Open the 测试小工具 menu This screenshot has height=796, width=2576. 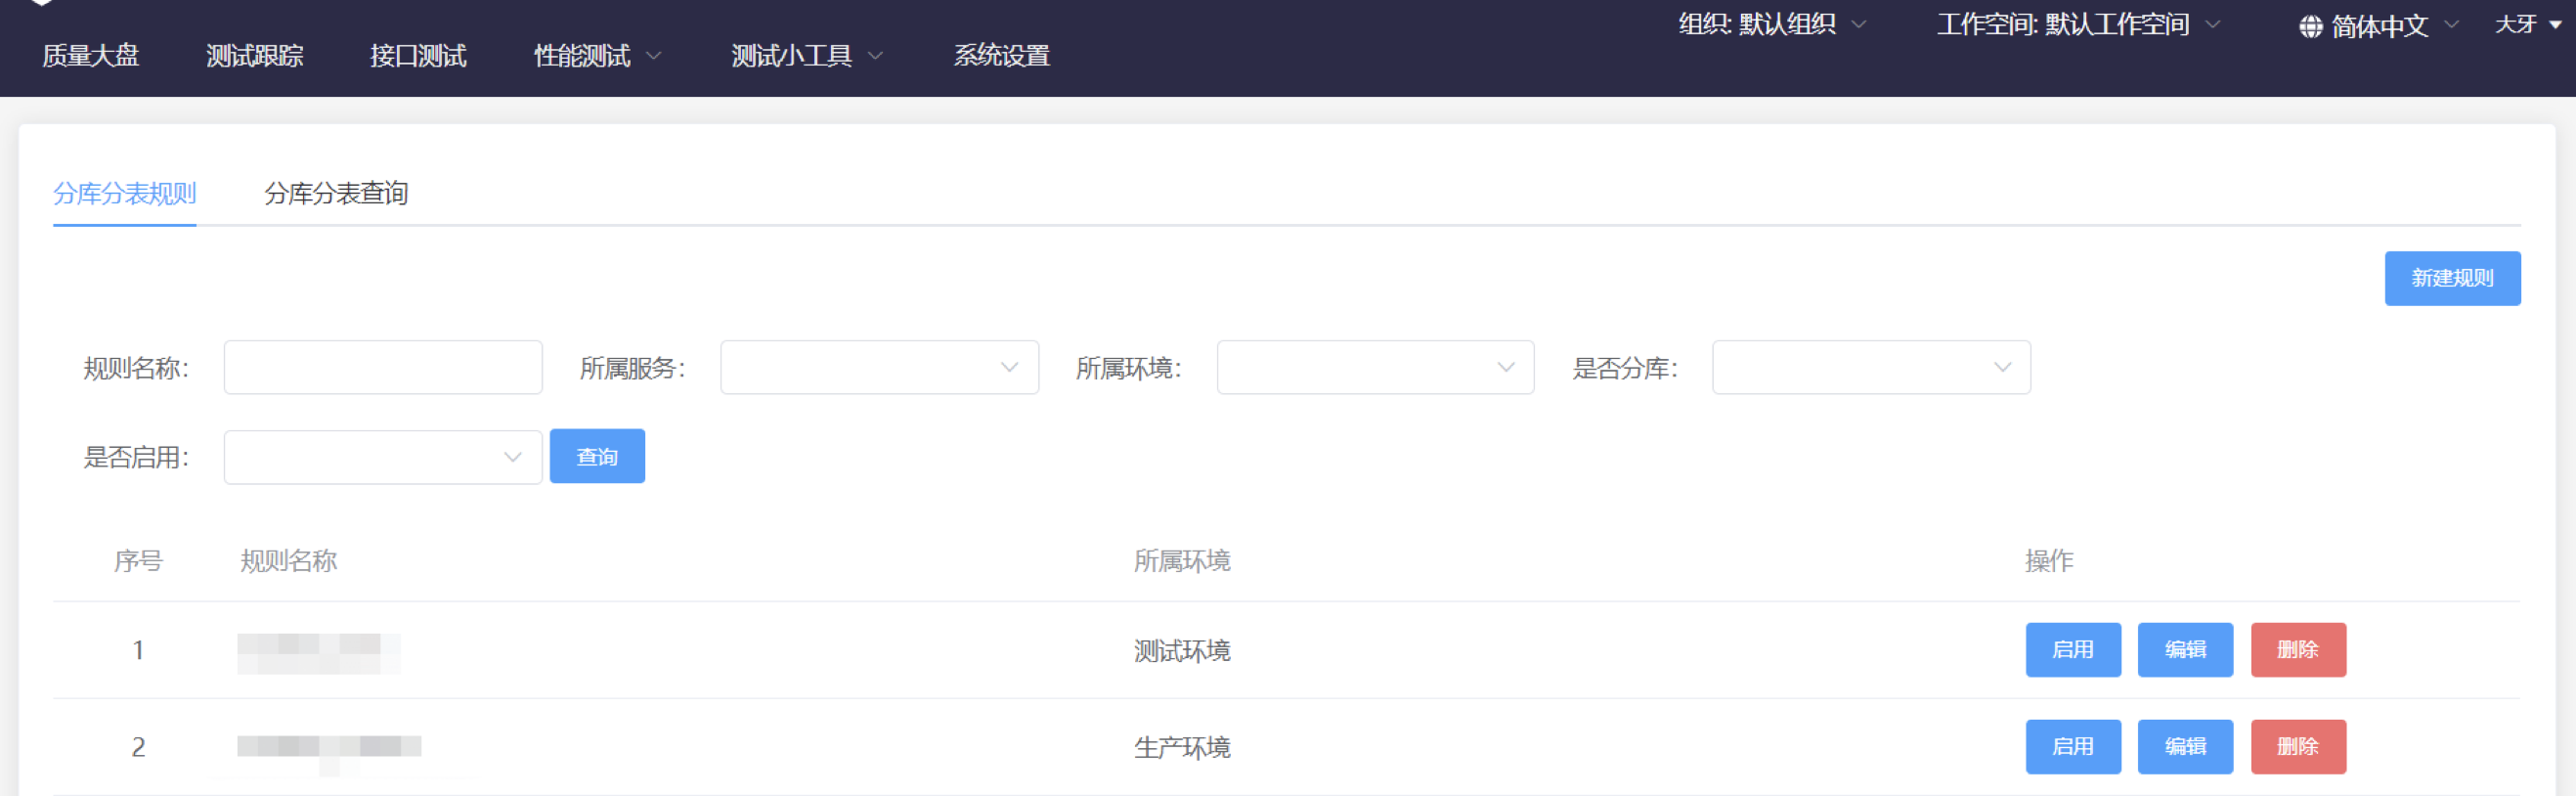tap(806, 56)
